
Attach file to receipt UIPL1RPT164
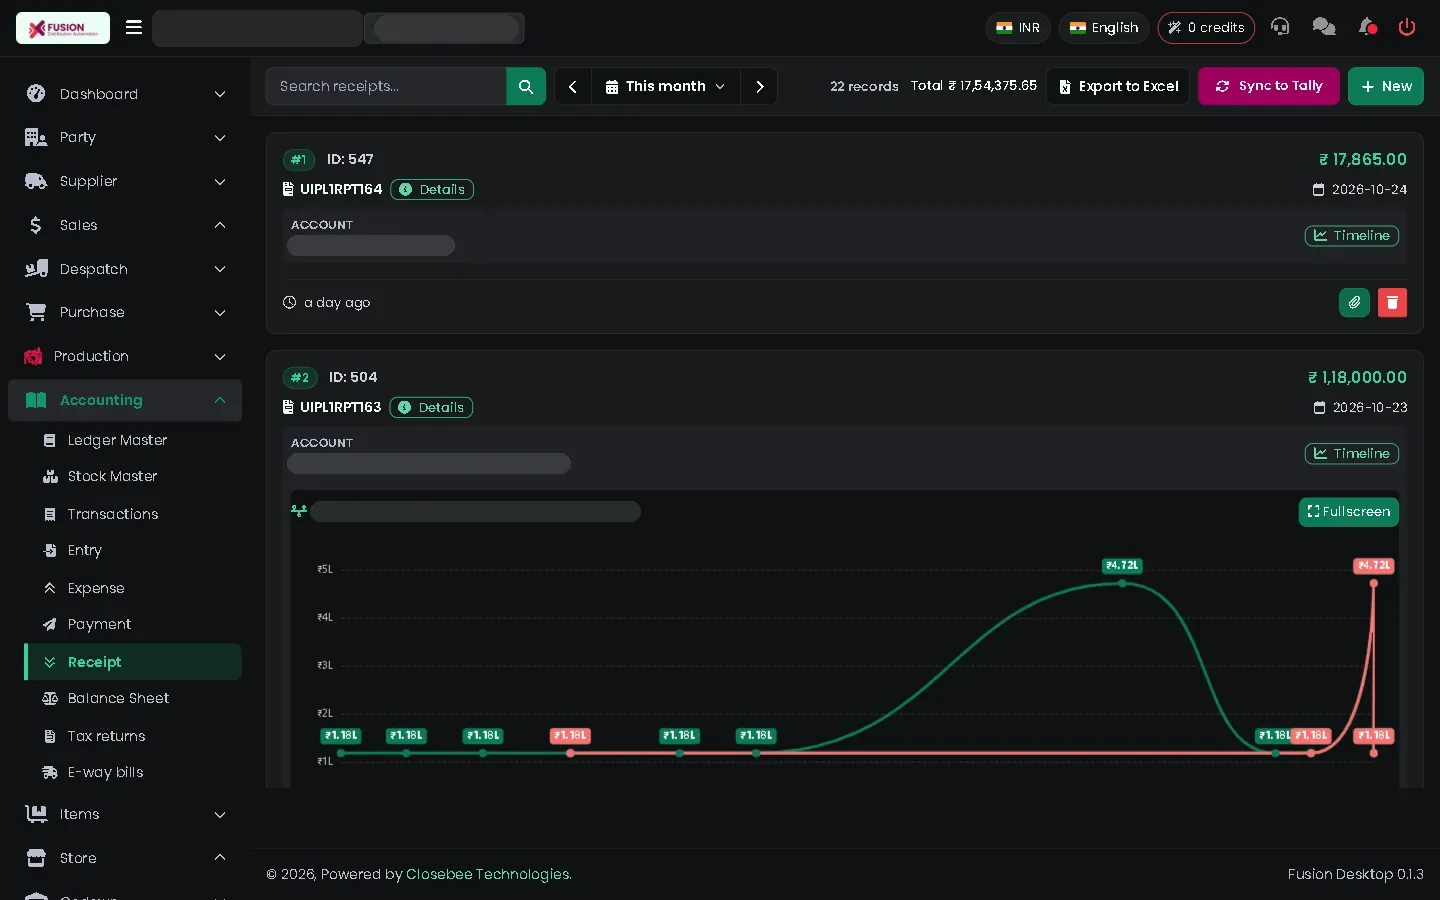pyautogui.click(x=1354, y=302)
